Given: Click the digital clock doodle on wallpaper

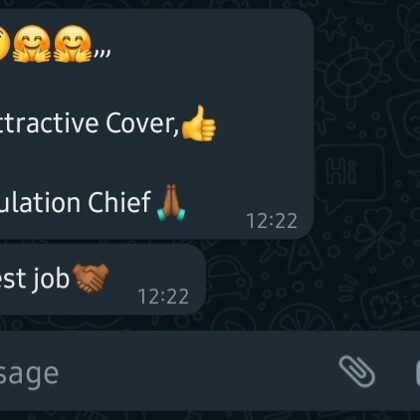Looking at the screenshot, I should (392, 302).
